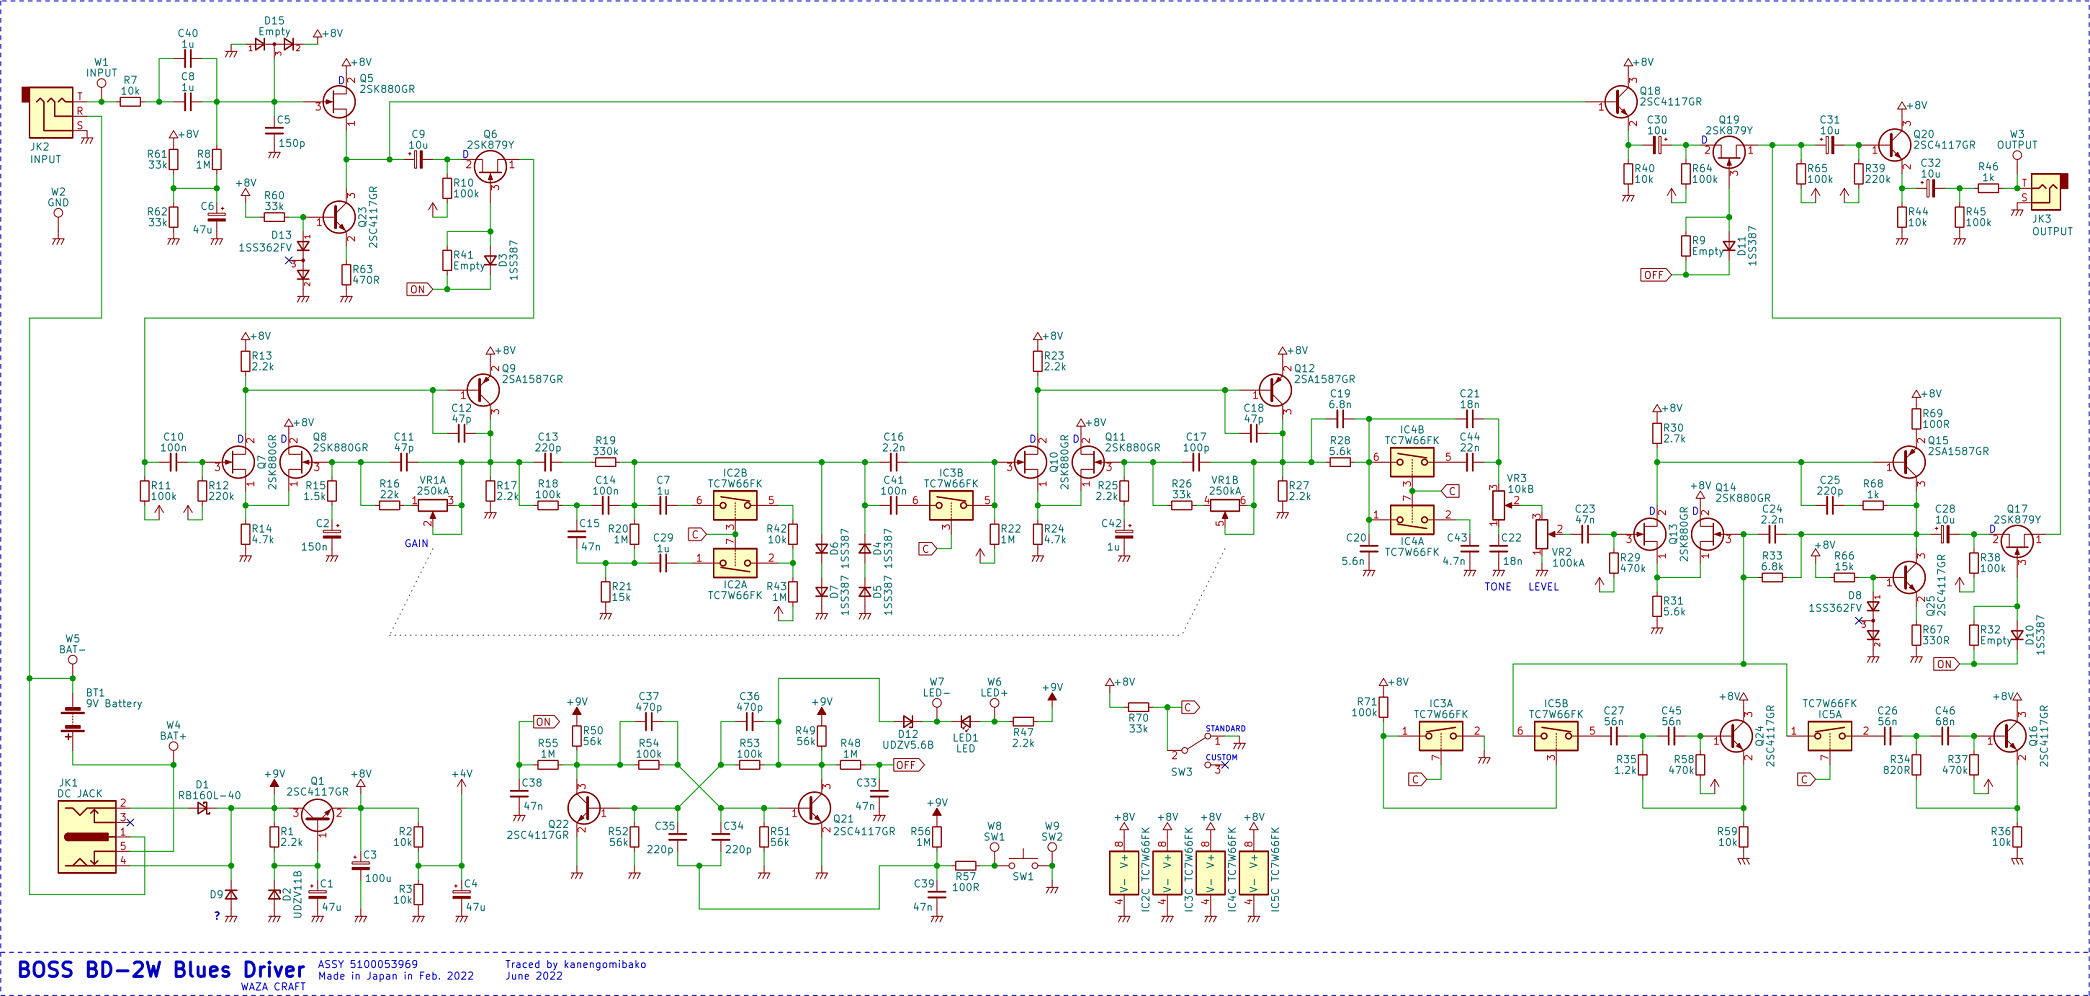
Task: Select the Q18 2SC4117GR transistor
Action: (x=1621, y=103)
